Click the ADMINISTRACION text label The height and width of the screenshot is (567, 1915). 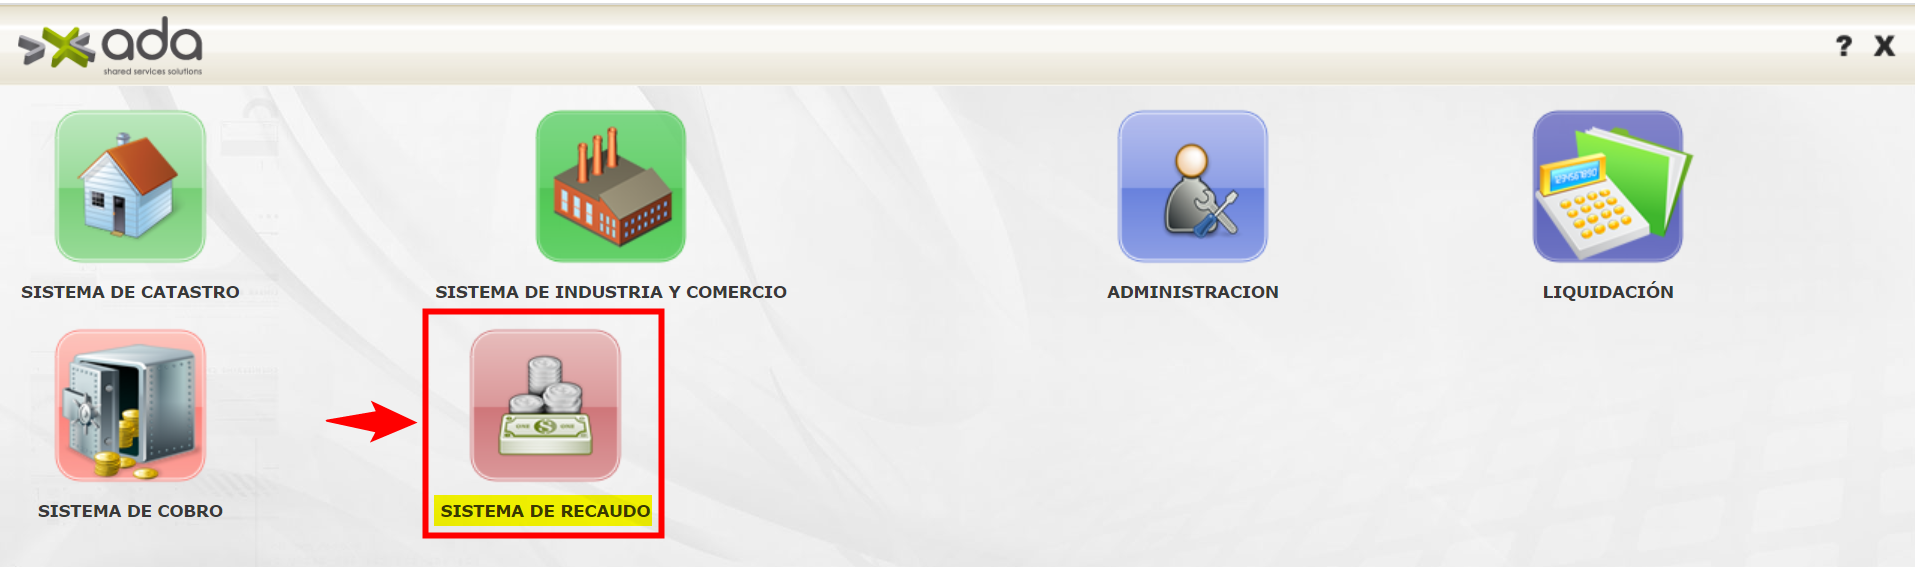tap(1193, 292)
